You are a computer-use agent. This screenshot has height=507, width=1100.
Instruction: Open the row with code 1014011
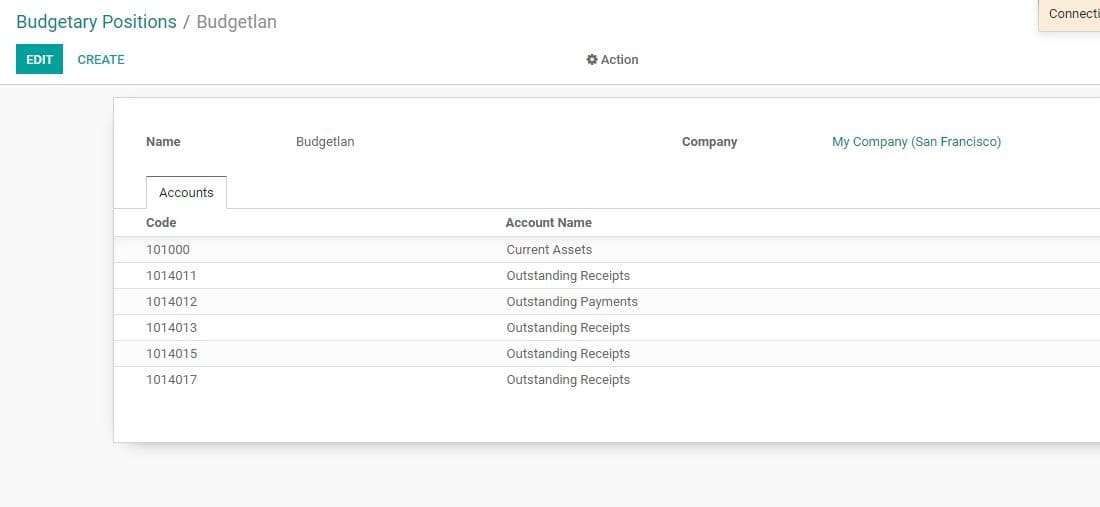click(x=171, y=276)
